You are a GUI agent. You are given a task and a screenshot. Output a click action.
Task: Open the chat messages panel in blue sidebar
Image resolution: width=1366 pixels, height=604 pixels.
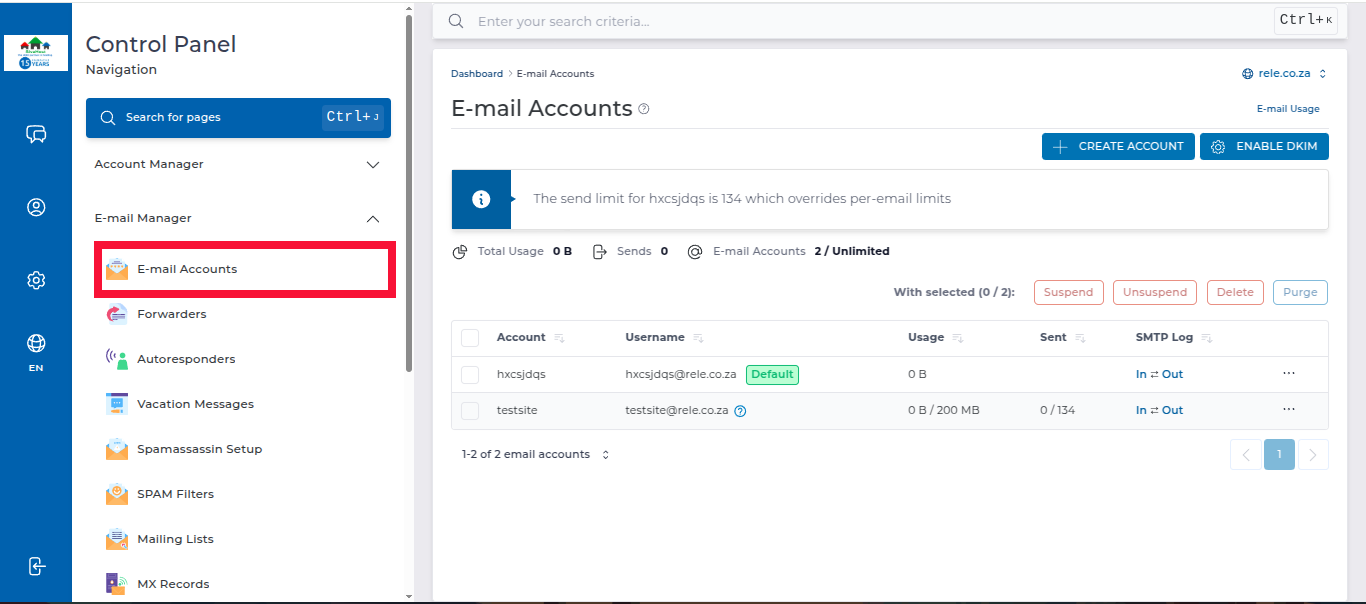36,134
